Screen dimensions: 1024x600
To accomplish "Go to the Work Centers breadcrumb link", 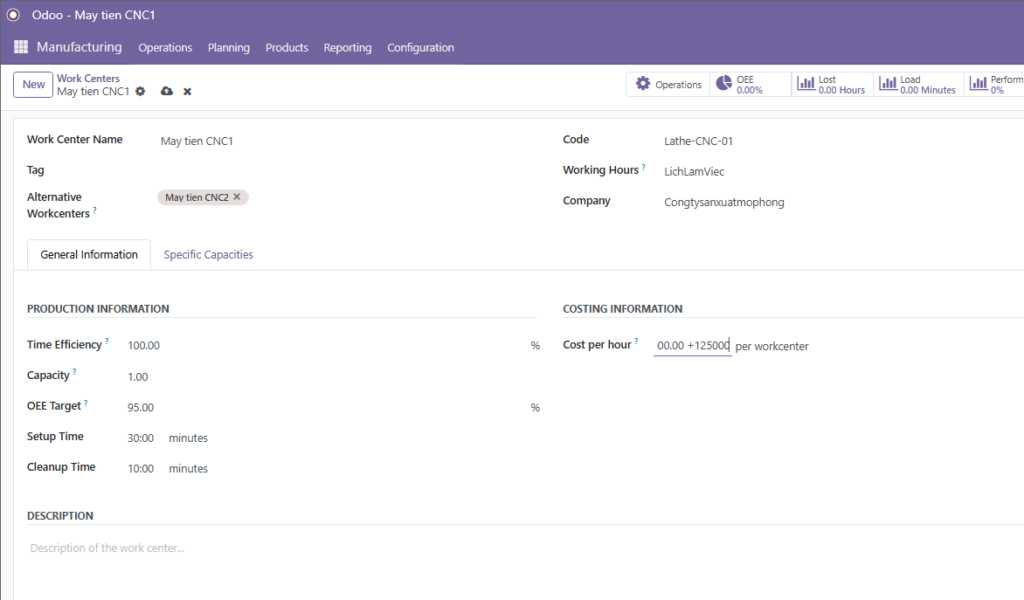I will click(88, 78).
